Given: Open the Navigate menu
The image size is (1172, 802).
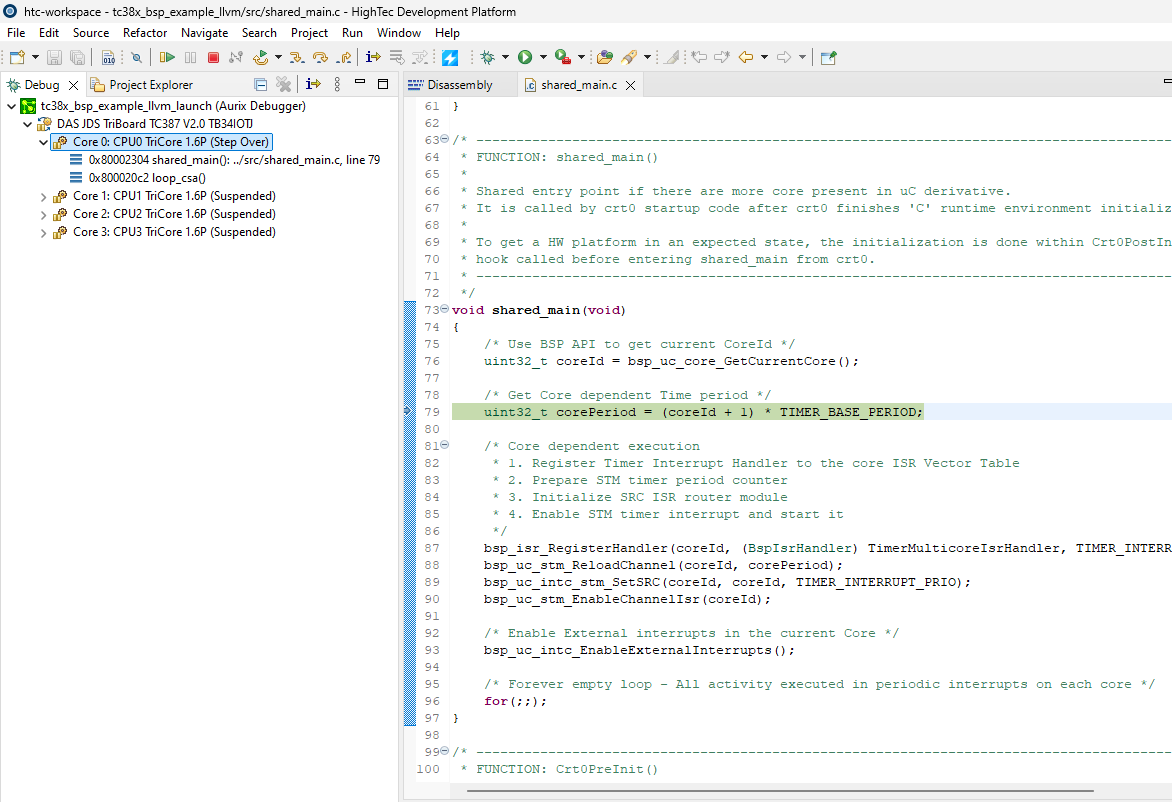Looking at the screenshot, I should (204, 33).
